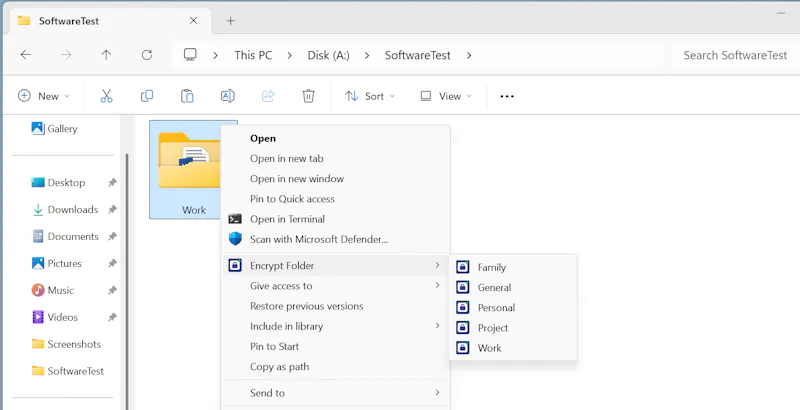Click This PC in address bar
800x410 pixels.
253,55
